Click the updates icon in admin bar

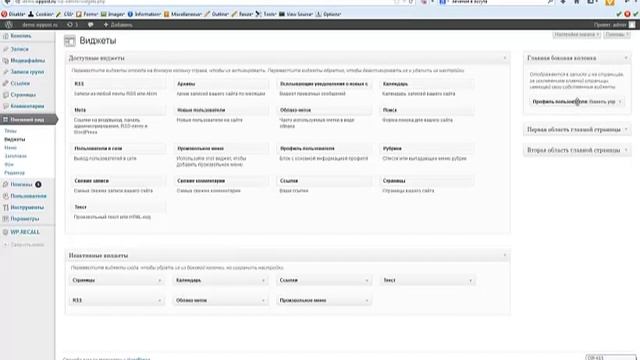tap(72, 24)
